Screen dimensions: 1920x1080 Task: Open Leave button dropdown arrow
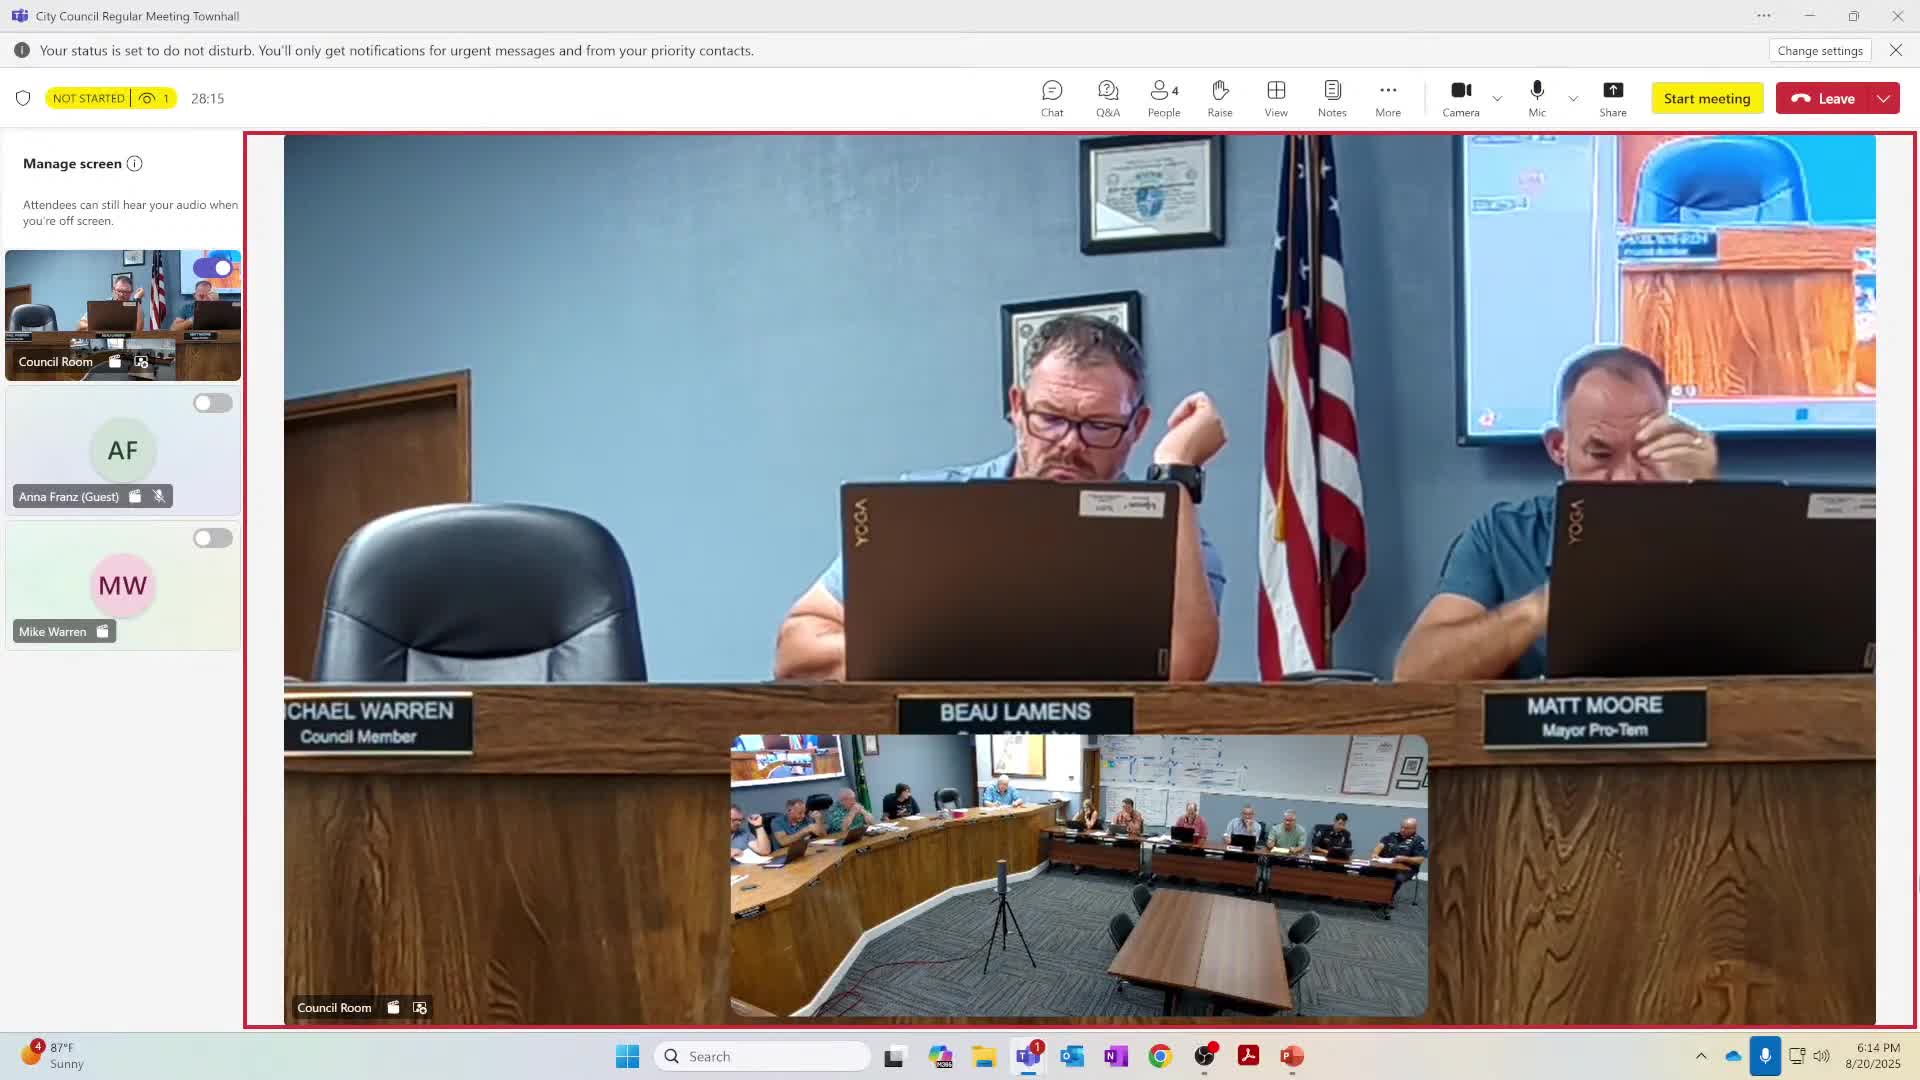pos(1884,98)
